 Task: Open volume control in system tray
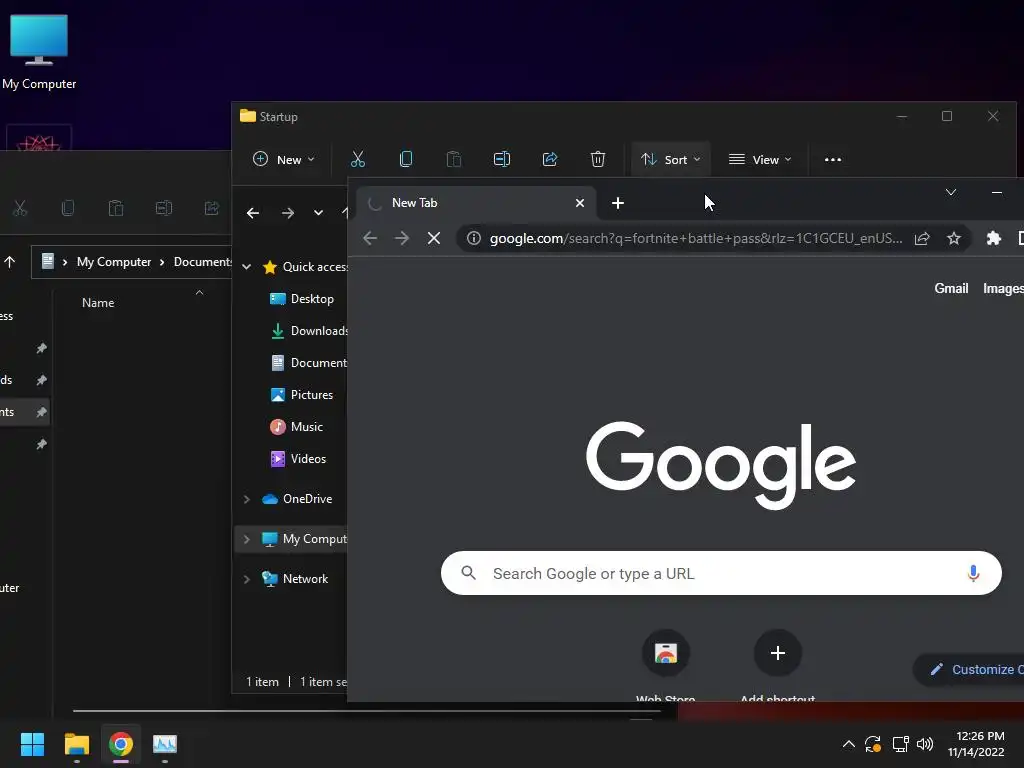(925, 744)
